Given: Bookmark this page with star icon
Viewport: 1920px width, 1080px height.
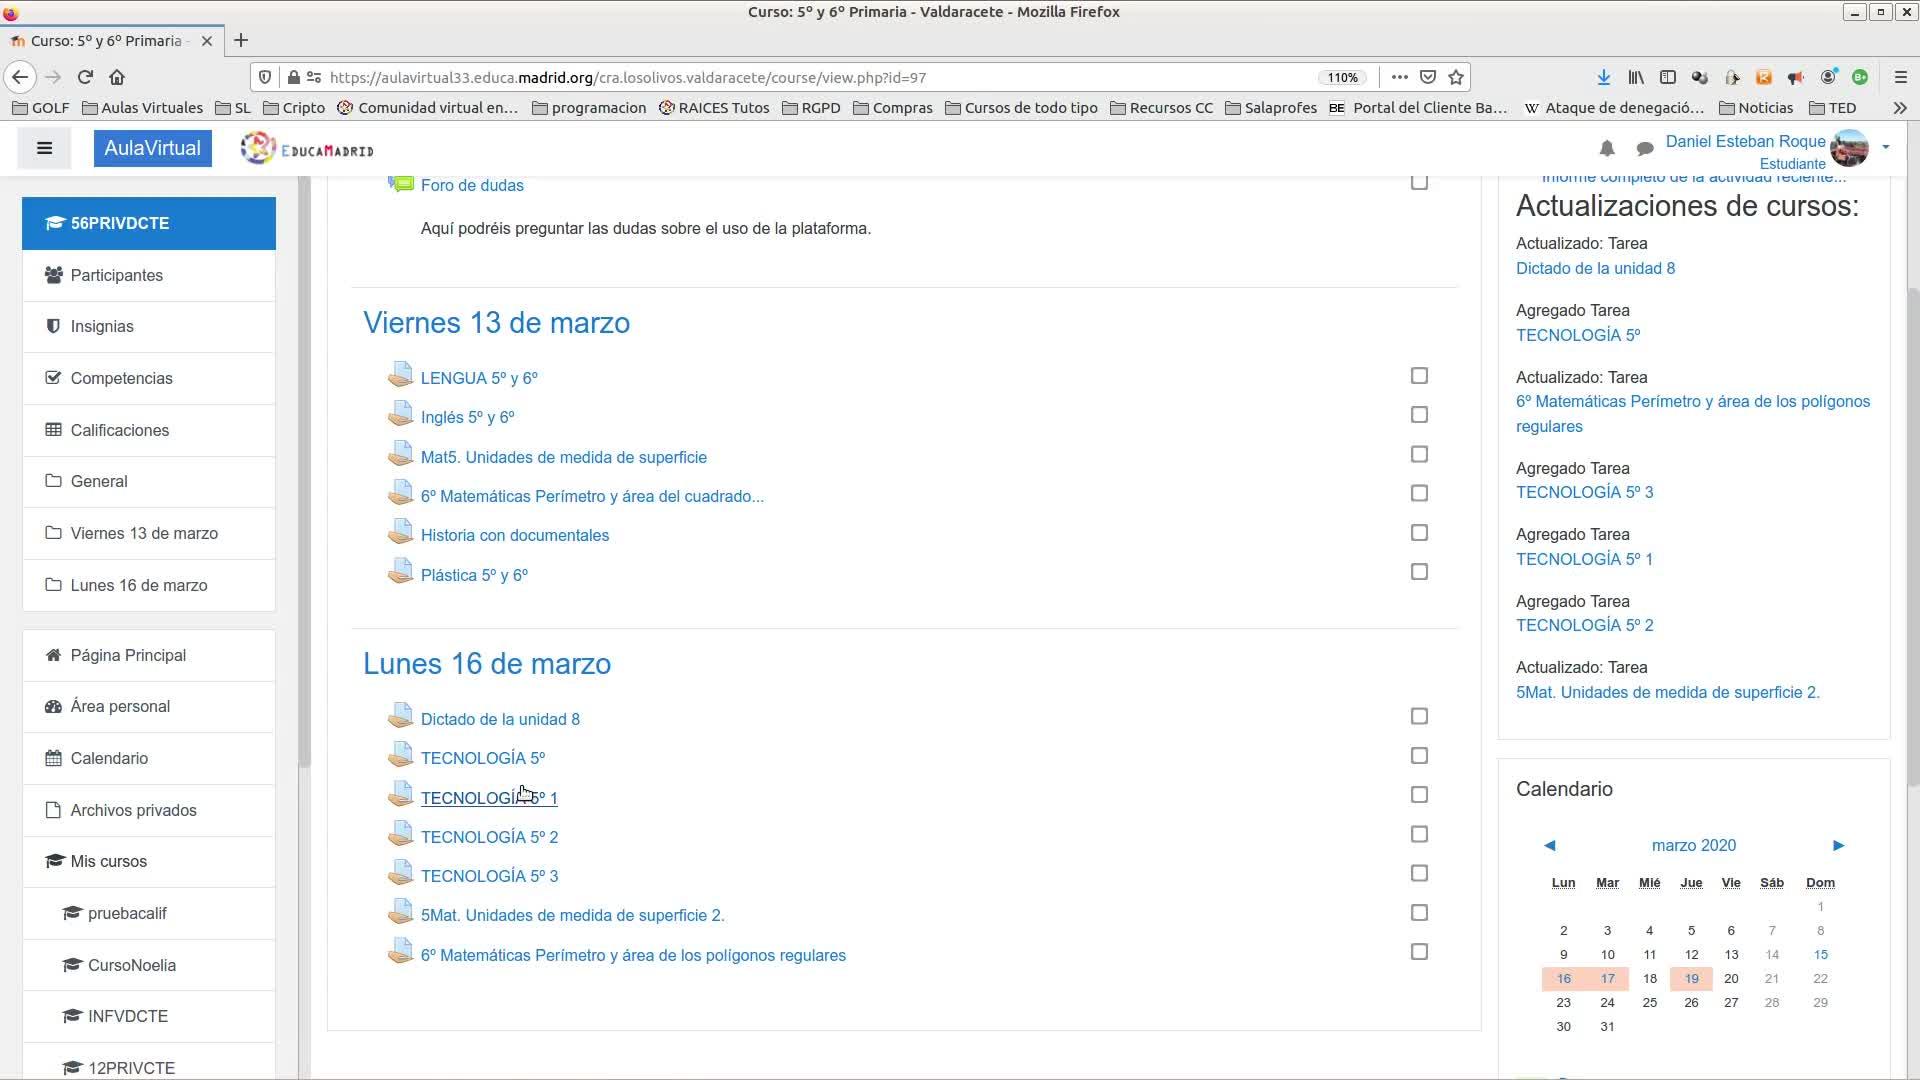Looking at the screenshot, I should click(1456, 77).
